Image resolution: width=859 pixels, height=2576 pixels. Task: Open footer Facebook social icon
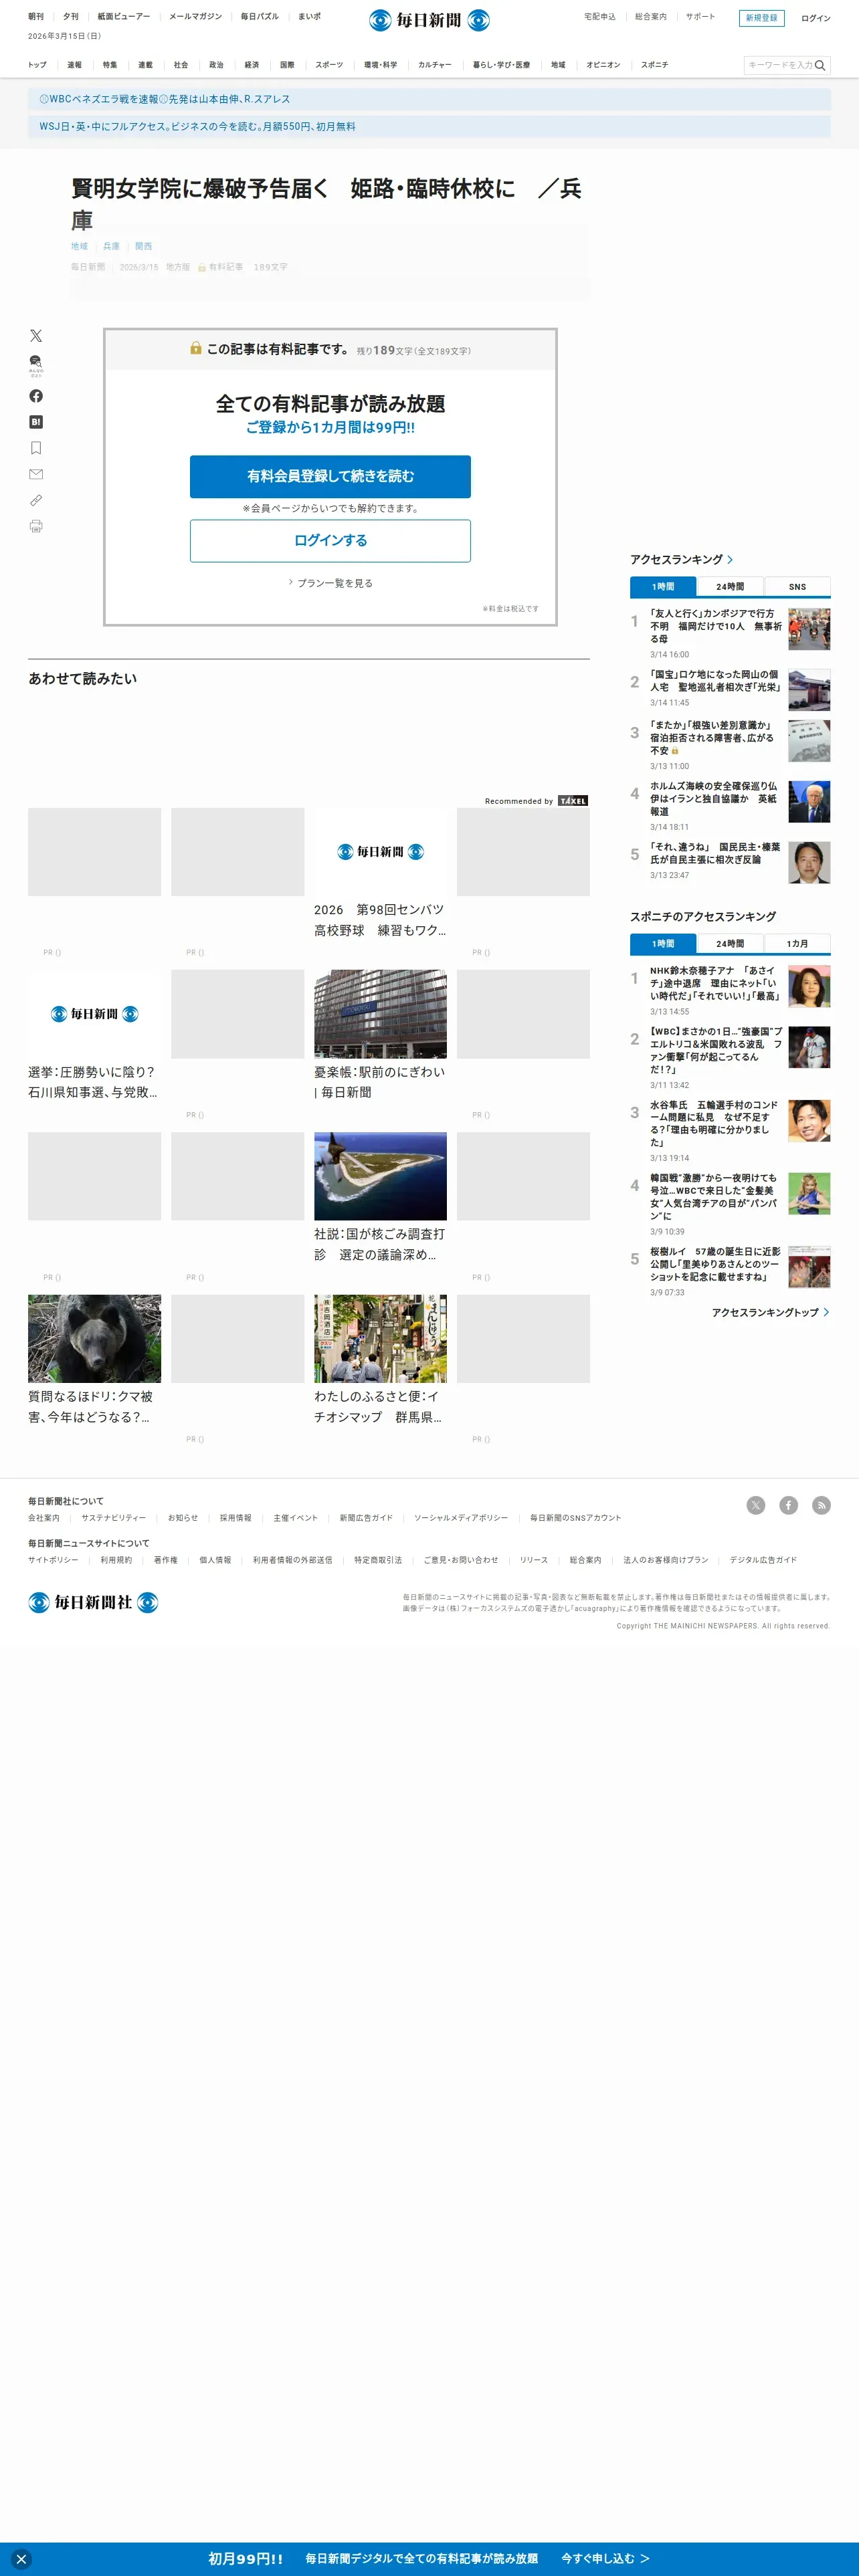tap(789, 1505)
